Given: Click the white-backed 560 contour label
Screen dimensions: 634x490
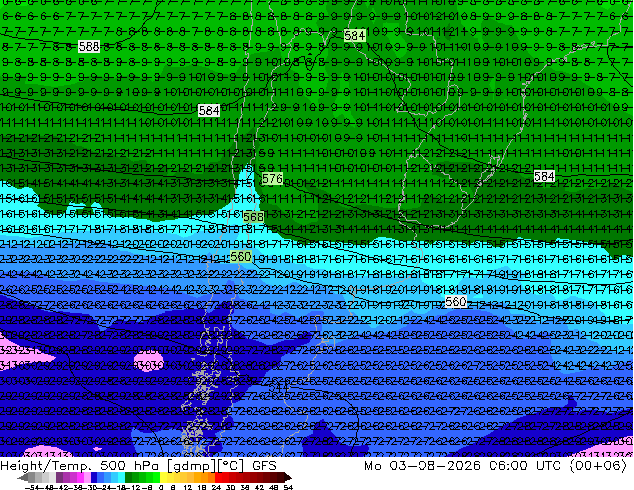Looking at the screenshot, I should point(456,302).
